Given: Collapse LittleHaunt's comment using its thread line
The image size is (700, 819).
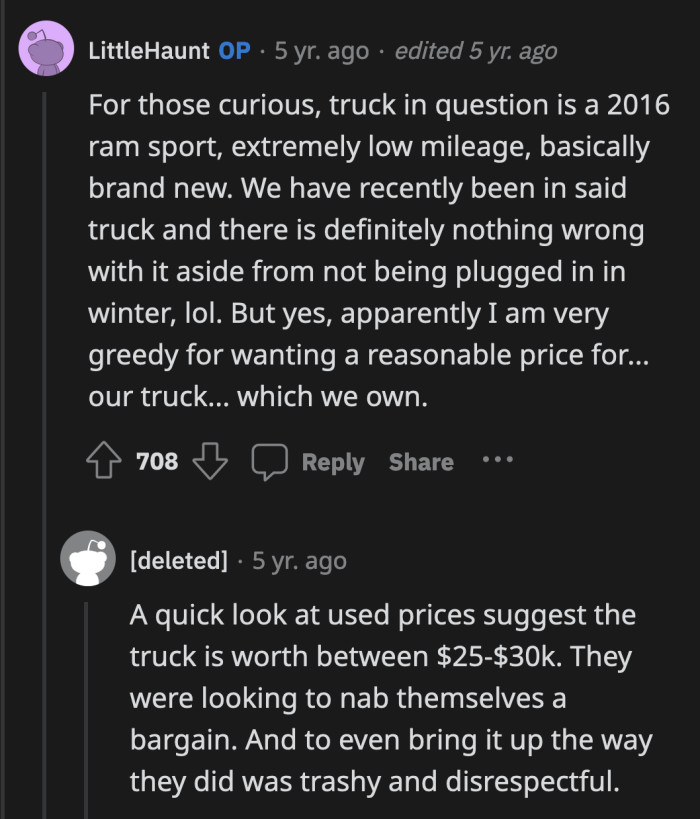Looking at the screenshot, I should [44, 300].
